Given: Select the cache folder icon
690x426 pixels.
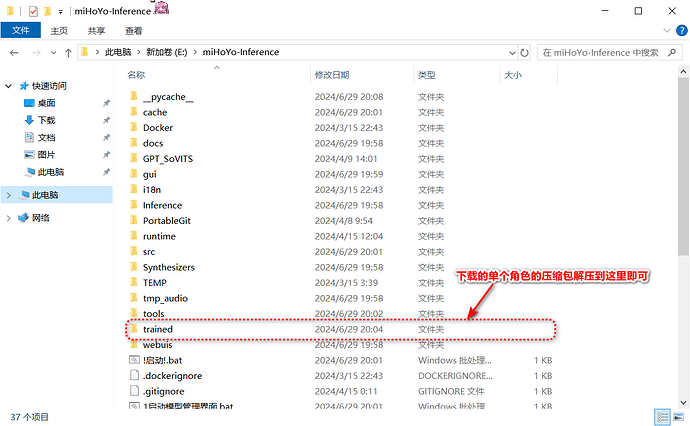Looking at the screenshot, I should coord(134,112).
